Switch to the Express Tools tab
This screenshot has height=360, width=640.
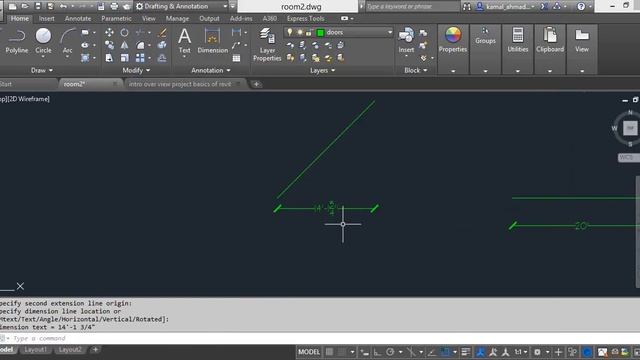[x=305, y=18]
